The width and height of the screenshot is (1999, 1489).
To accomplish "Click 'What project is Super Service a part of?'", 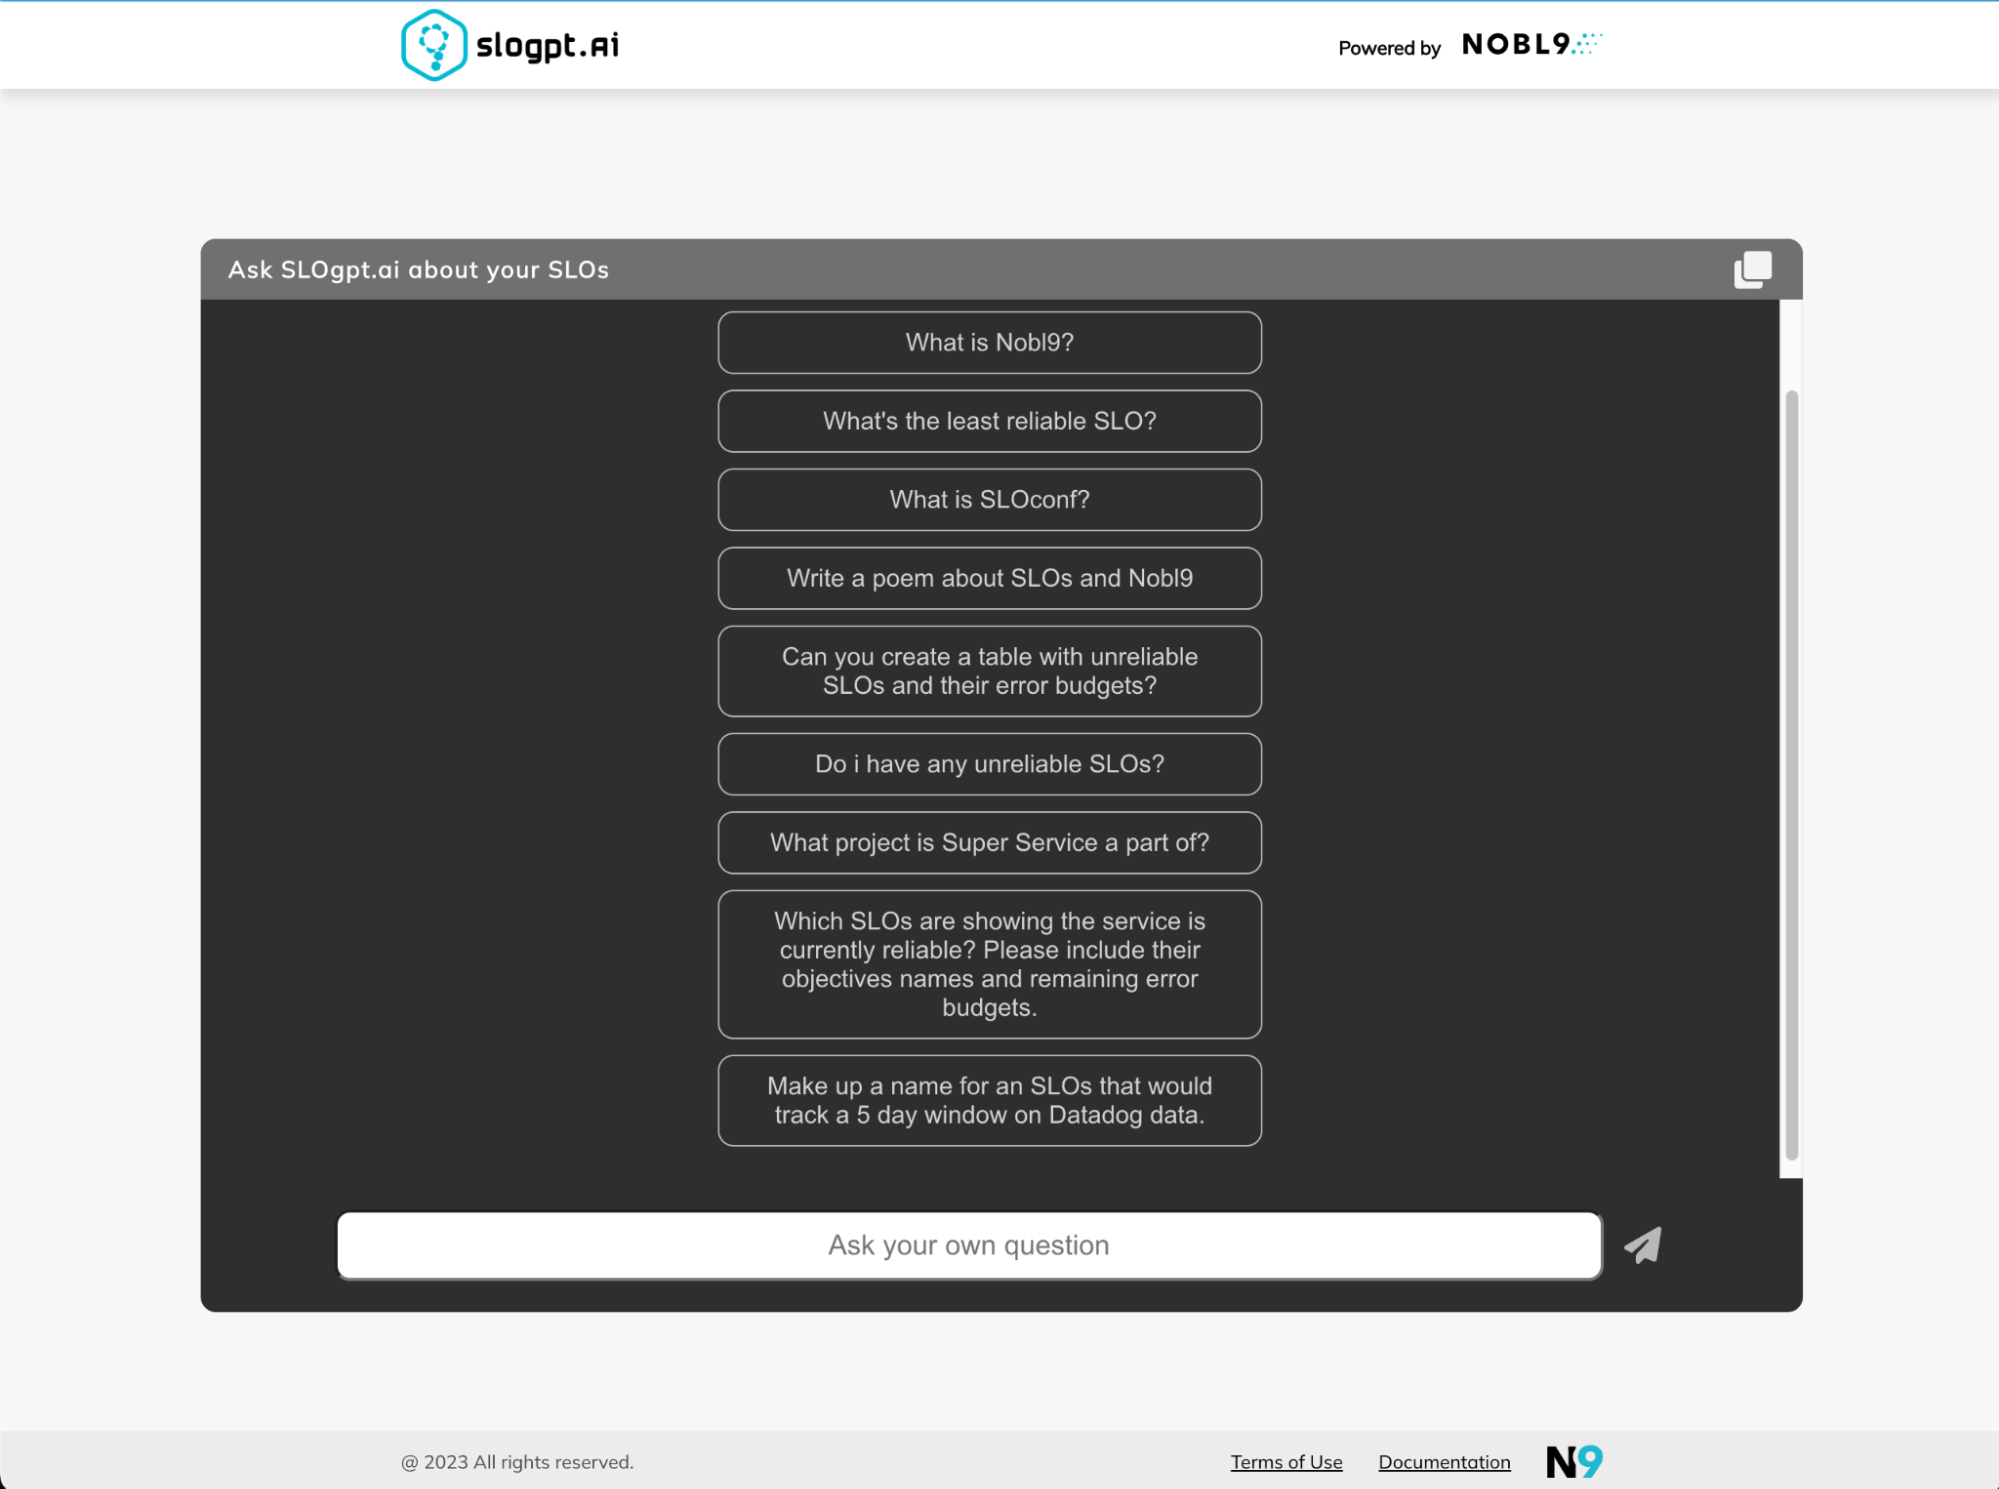I will tap(990, 841).
